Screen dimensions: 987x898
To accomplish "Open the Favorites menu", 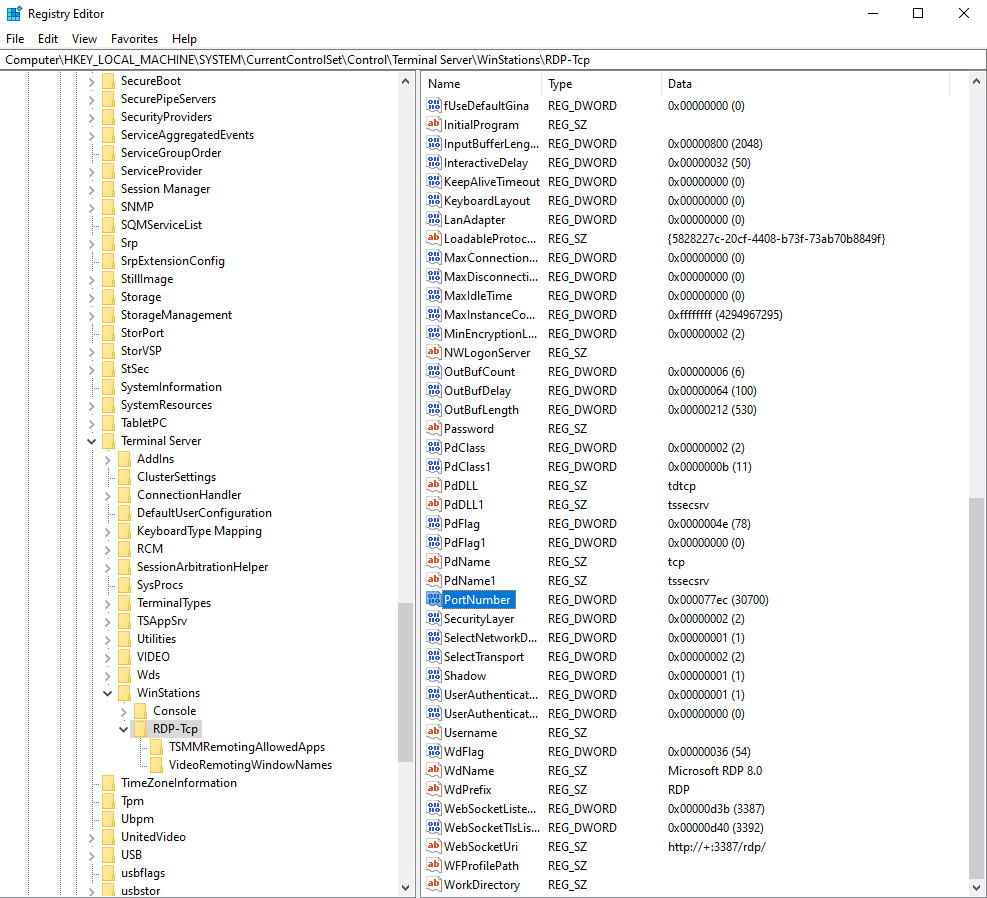I will 134,39.
